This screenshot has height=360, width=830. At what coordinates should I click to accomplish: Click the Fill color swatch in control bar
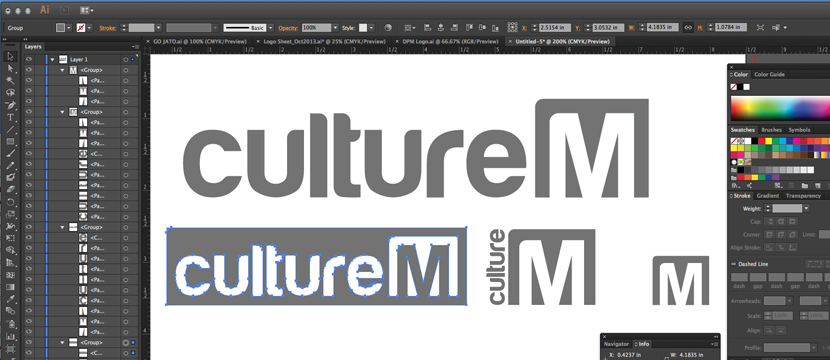coord(61,28)
